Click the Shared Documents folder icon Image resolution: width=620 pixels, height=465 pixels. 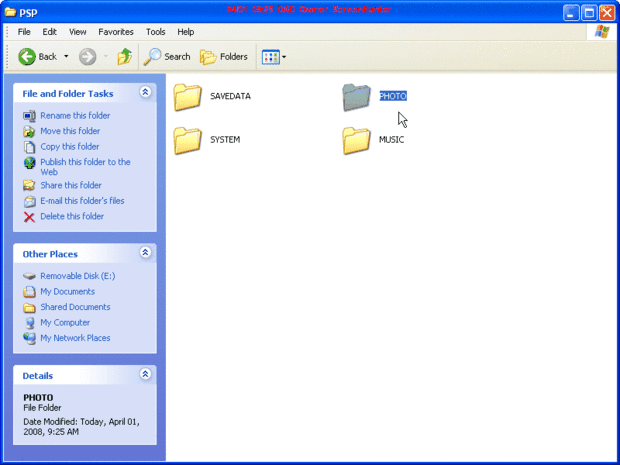pyautogui.click(x=29, y=307)
